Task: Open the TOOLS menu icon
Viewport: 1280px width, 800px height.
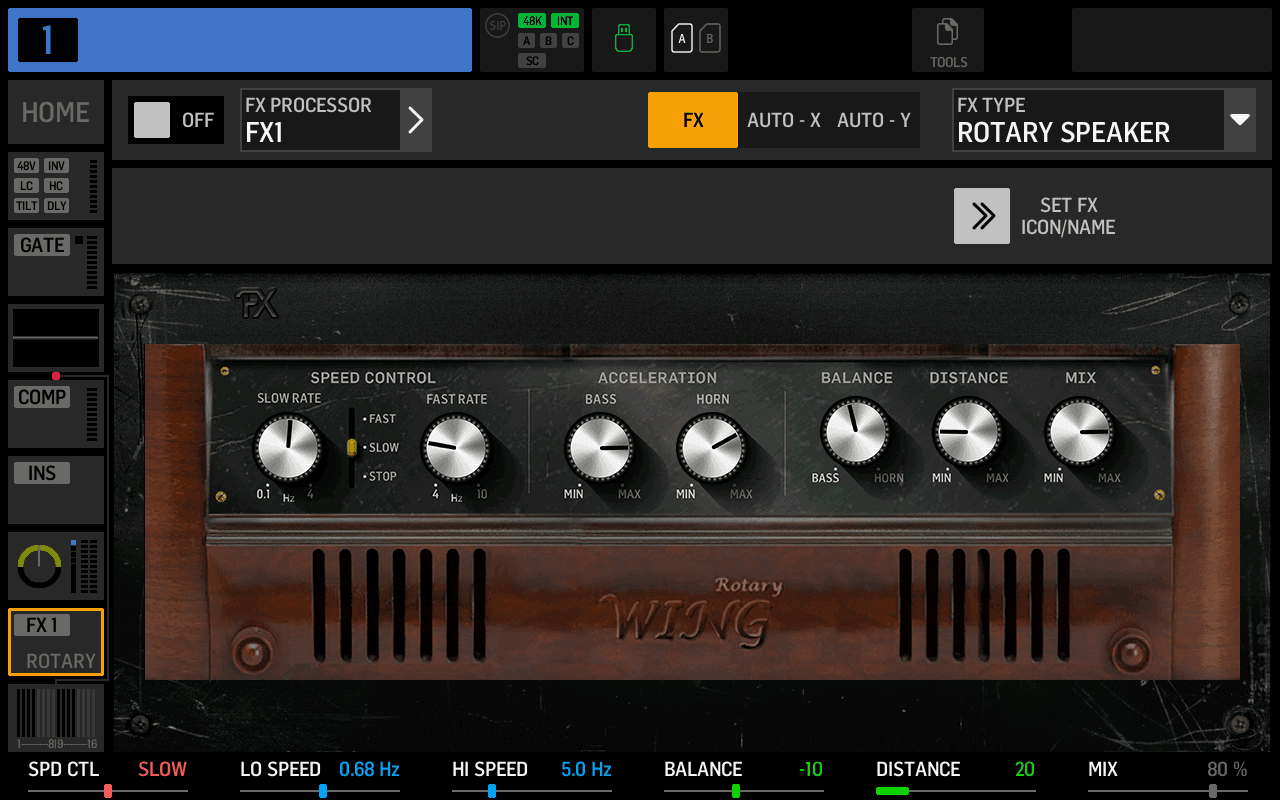Action: pyautogui.click(x=947, y=40)
